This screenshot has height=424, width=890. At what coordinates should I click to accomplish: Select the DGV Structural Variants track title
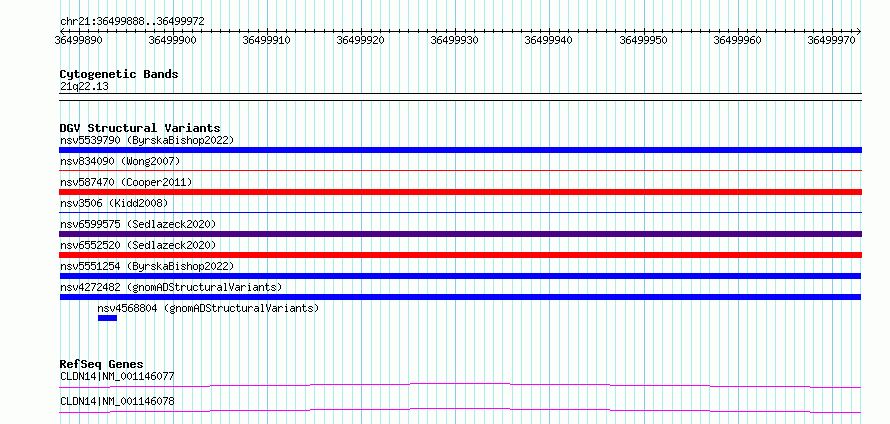140,128
